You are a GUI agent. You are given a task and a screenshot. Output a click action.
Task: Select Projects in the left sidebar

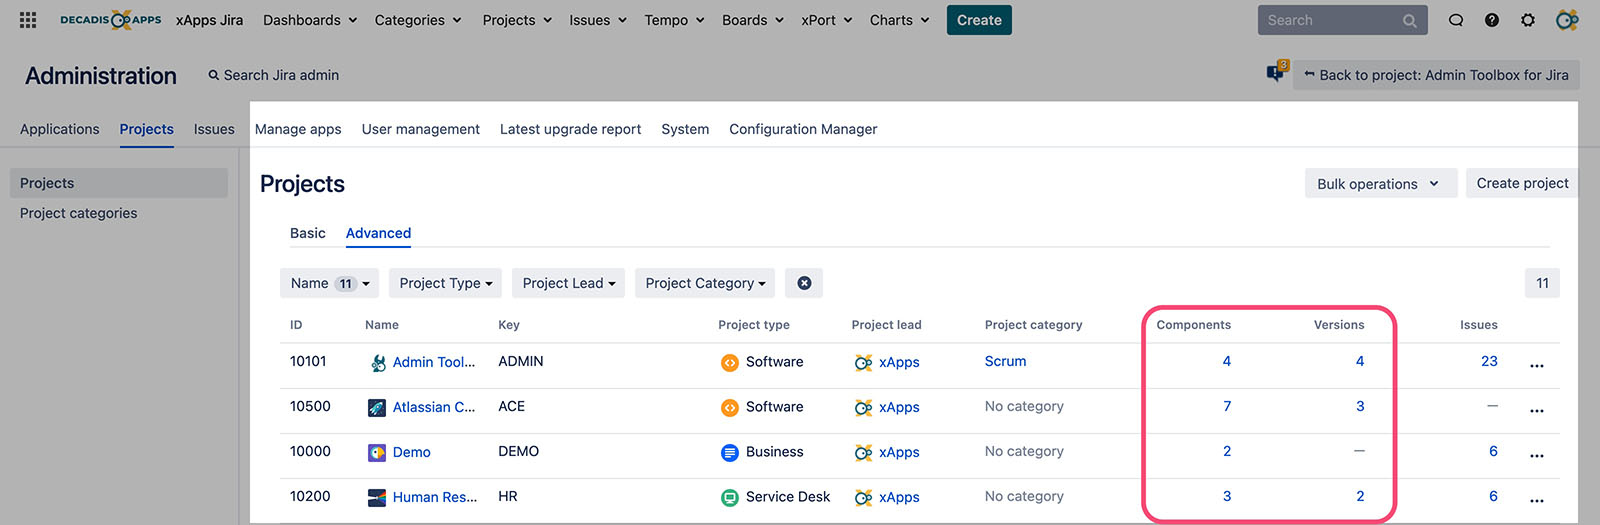pyautogui.click(x=119, y=183)
